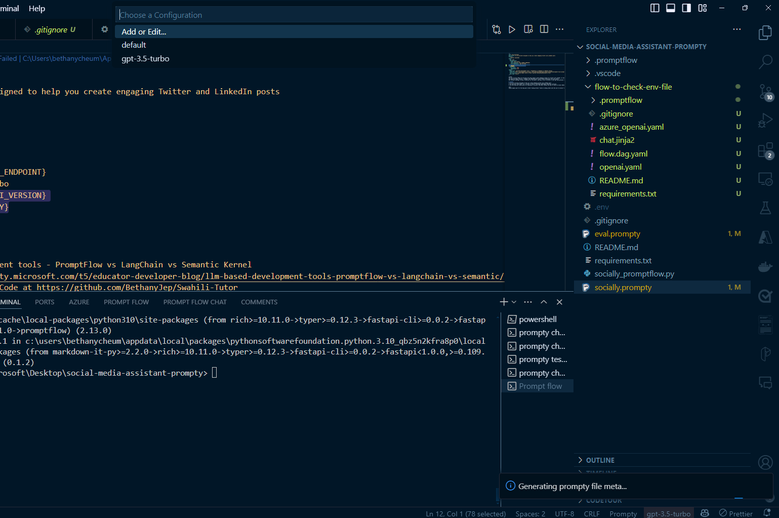This screenshot has width=779, height=518.
Task: Toggle the bottom panel layout button
Action: [x=670, y=8]
